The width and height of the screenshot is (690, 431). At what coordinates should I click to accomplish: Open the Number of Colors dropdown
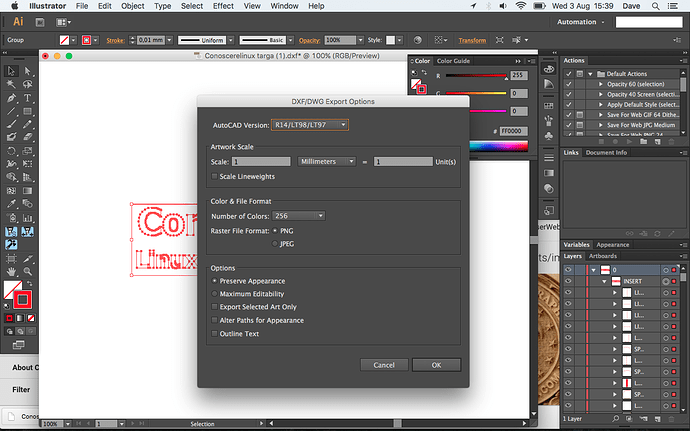pyautogui.click(x=298, y=216)
